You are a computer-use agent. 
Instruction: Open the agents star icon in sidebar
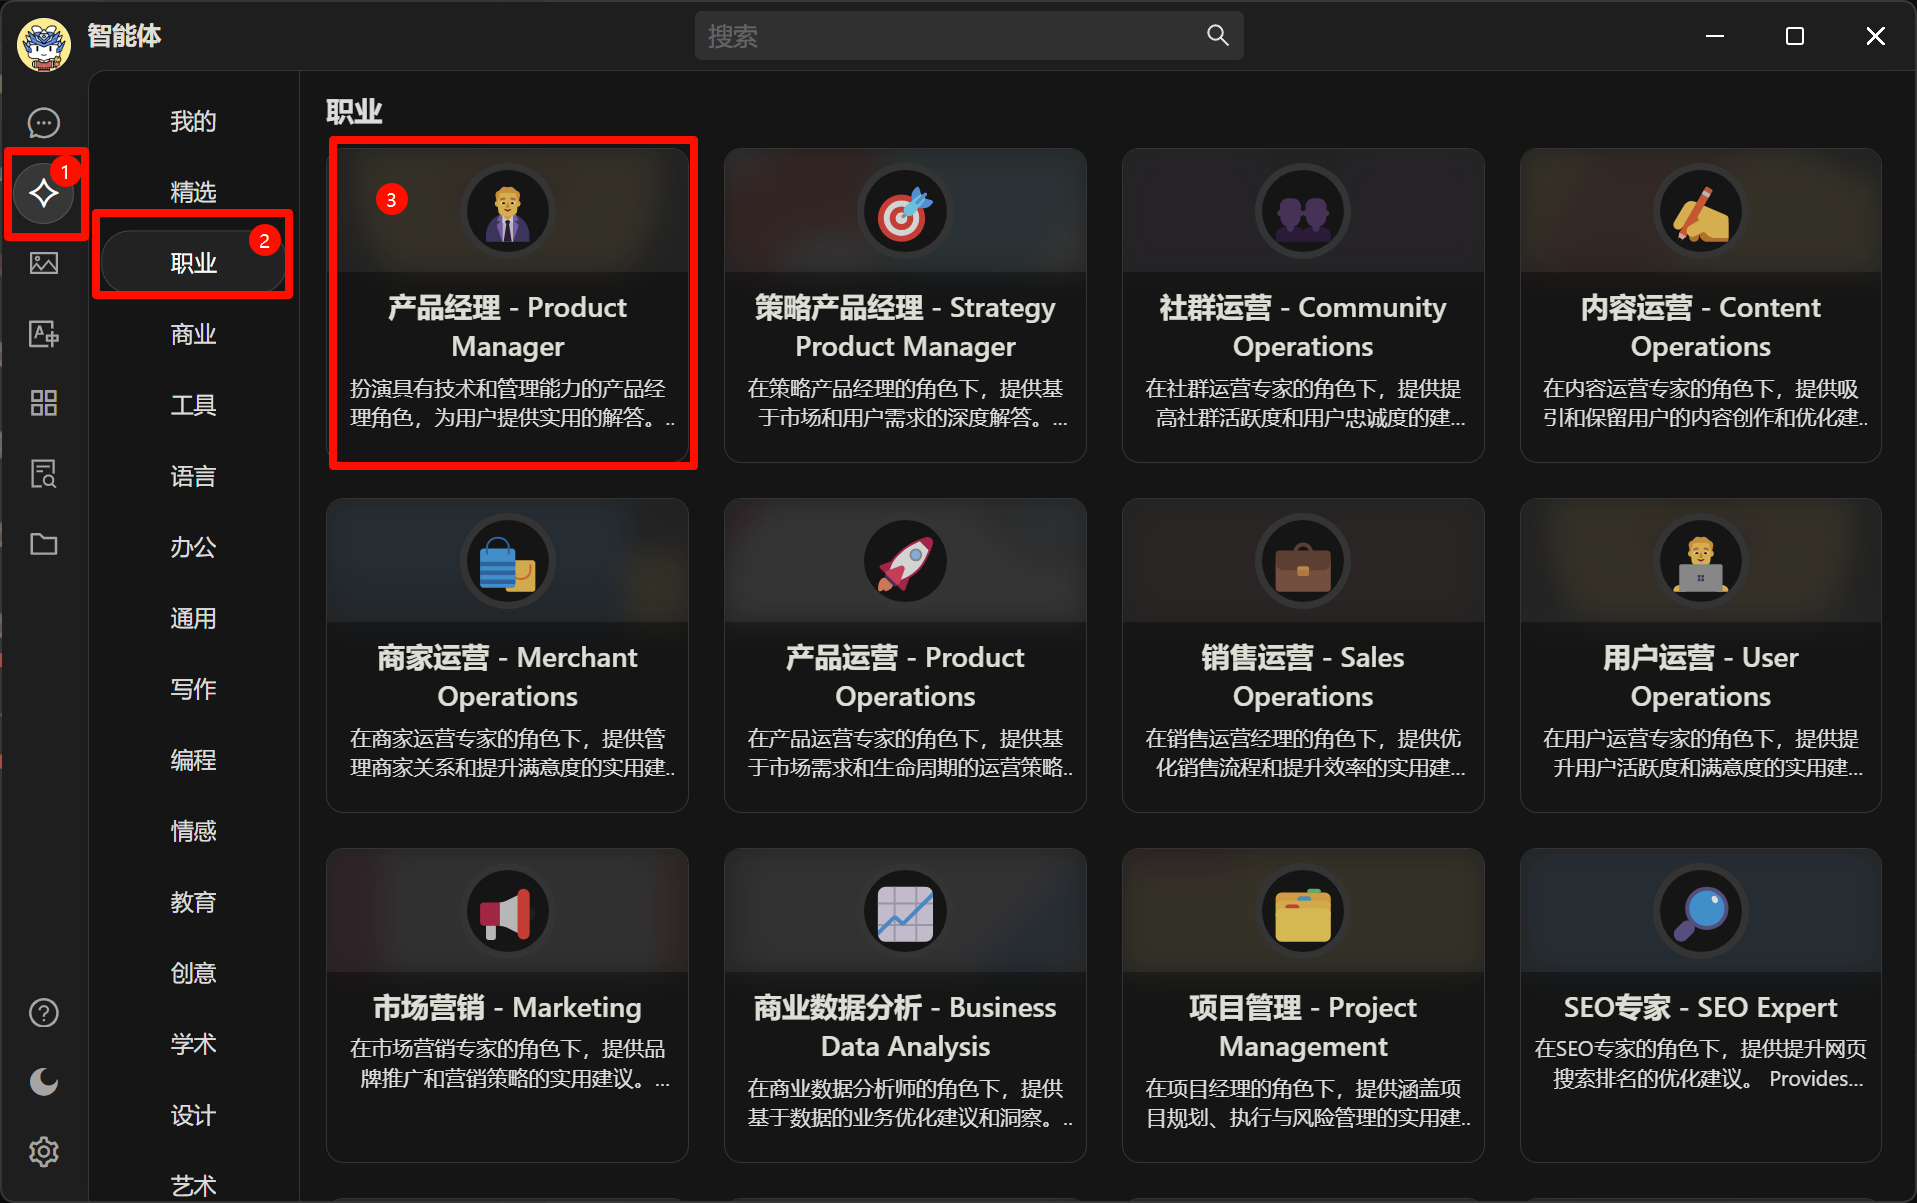(x=44, y=193)
